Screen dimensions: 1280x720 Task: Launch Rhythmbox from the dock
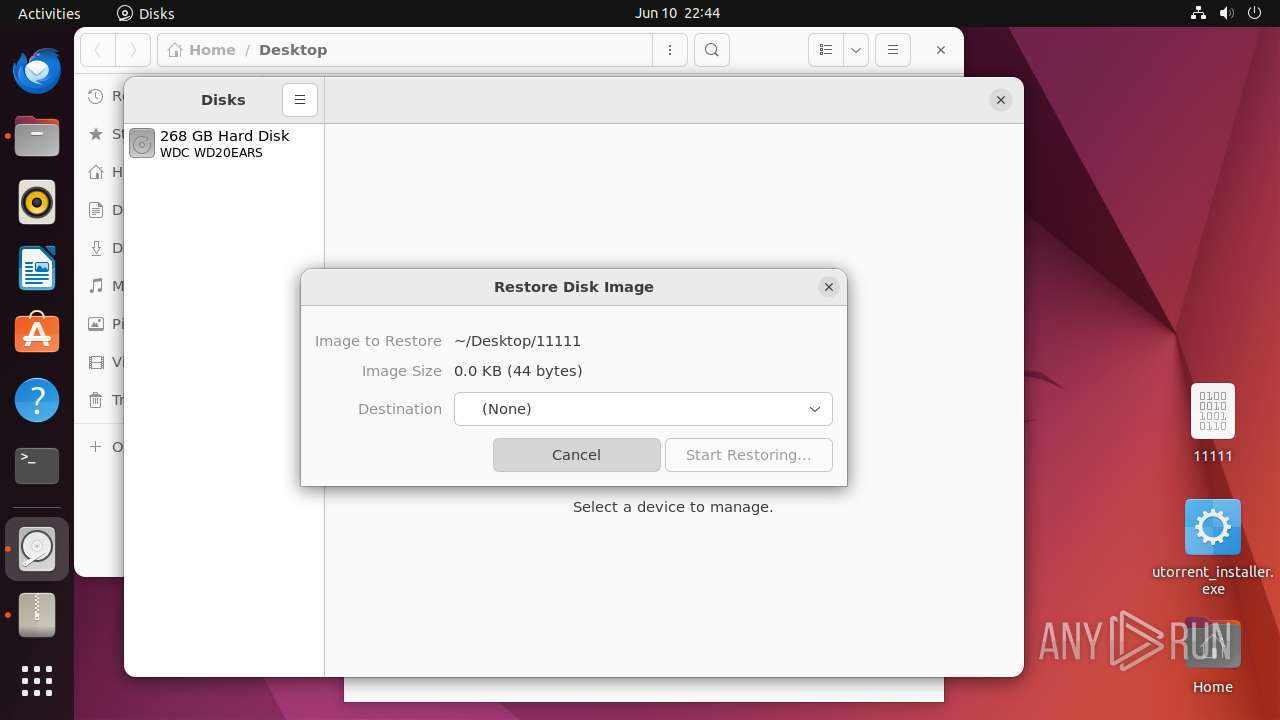[x=37, y=203]
